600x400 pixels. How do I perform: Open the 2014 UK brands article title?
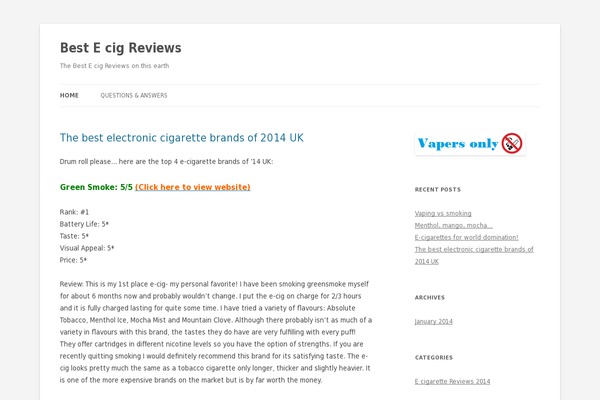[182, 138]
